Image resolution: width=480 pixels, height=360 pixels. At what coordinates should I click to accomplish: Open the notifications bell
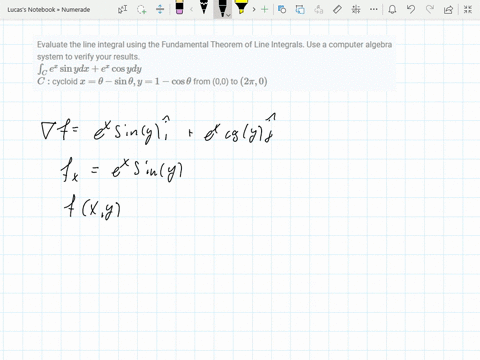tap(392, 9)
